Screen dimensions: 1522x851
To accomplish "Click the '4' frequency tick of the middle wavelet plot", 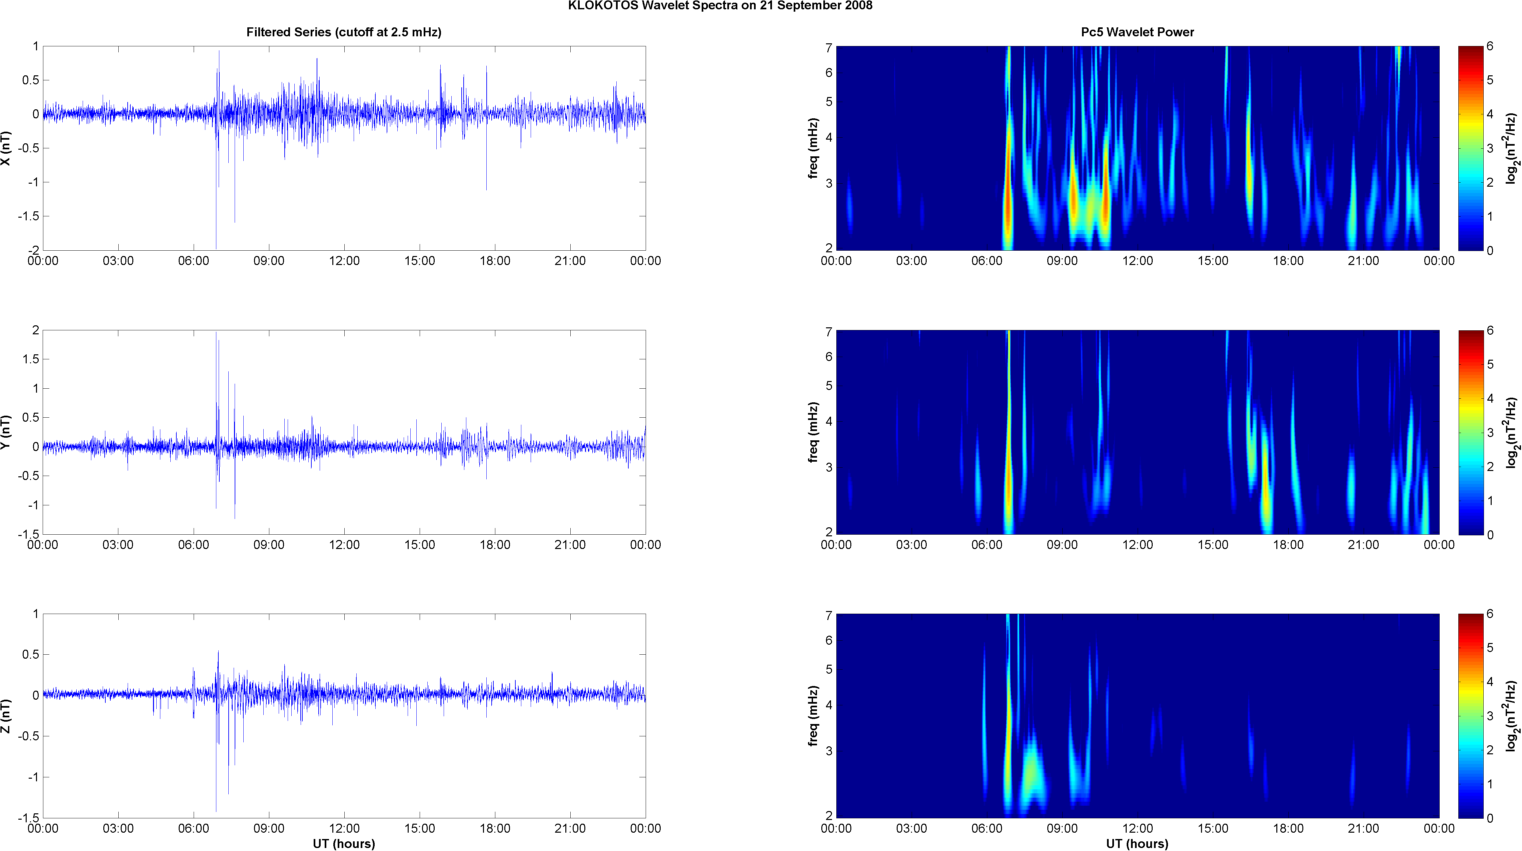I will coord(829,422).
